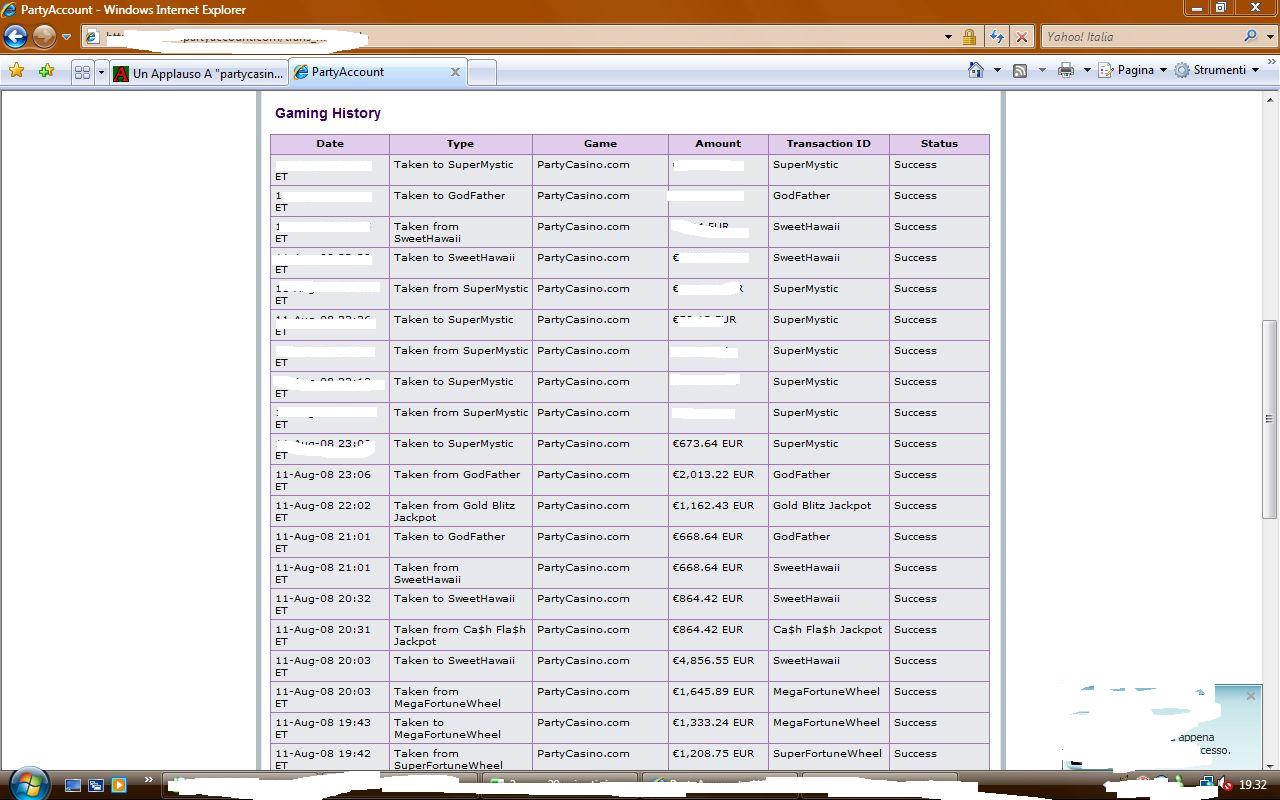This screenshot has height=800, width=1280.
Task: Close the PartyAccount tab
Action: 455,72
